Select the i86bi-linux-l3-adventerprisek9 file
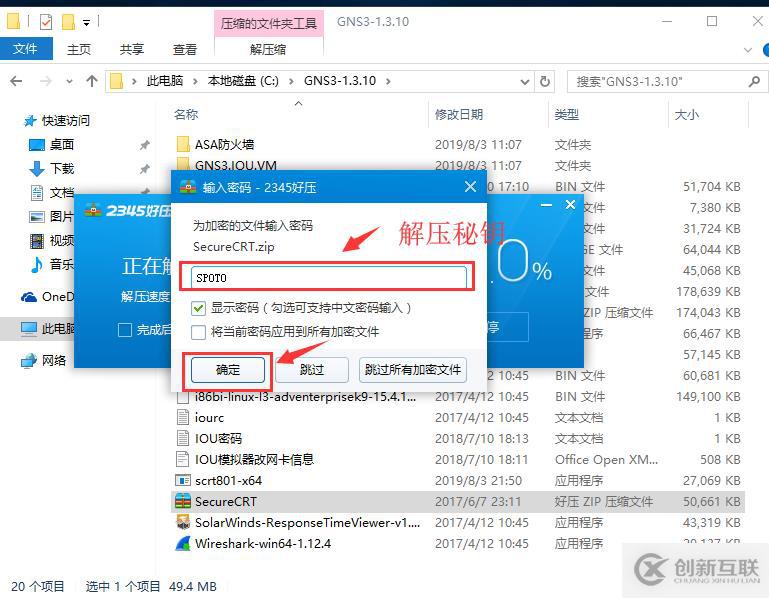Viewport: 769px width, 598px height. pos(296,396)
